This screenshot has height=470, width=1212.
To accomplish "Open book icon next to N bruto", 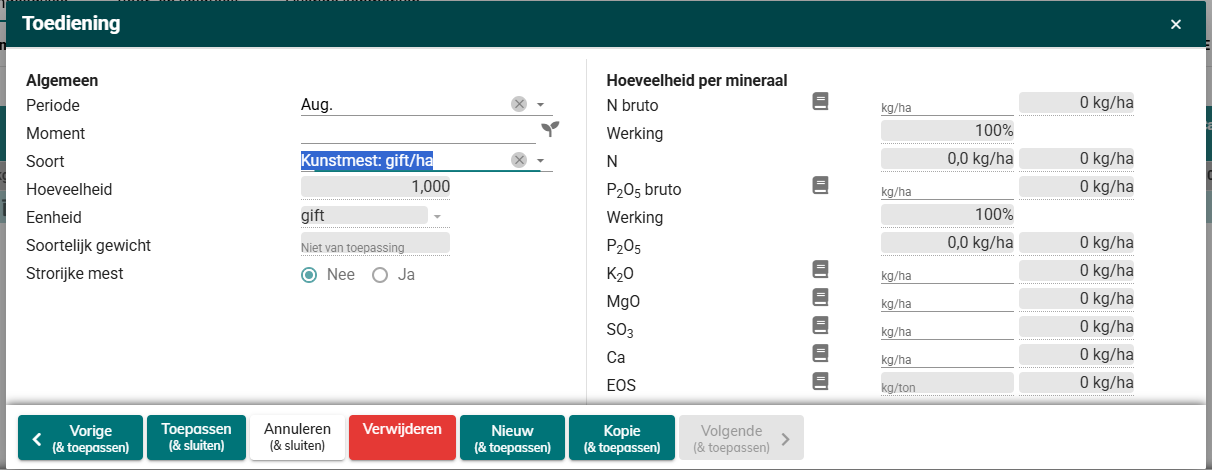I will [821, 100].
